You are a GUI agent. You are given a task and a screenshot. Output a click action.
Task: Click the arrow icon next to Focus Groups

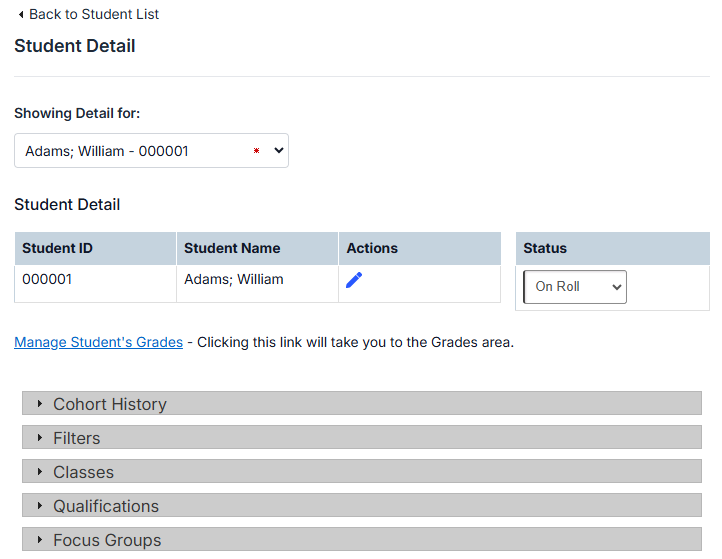pyautogui.click(x=40, y=540)
